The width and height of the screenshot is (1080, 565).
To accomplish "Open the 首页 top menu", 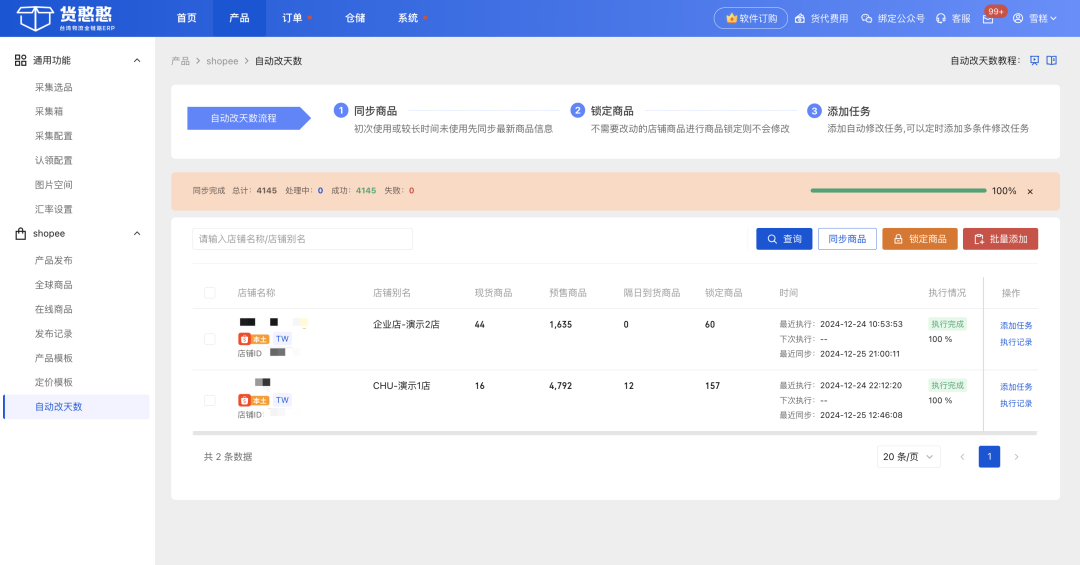I will click(187, 18).
